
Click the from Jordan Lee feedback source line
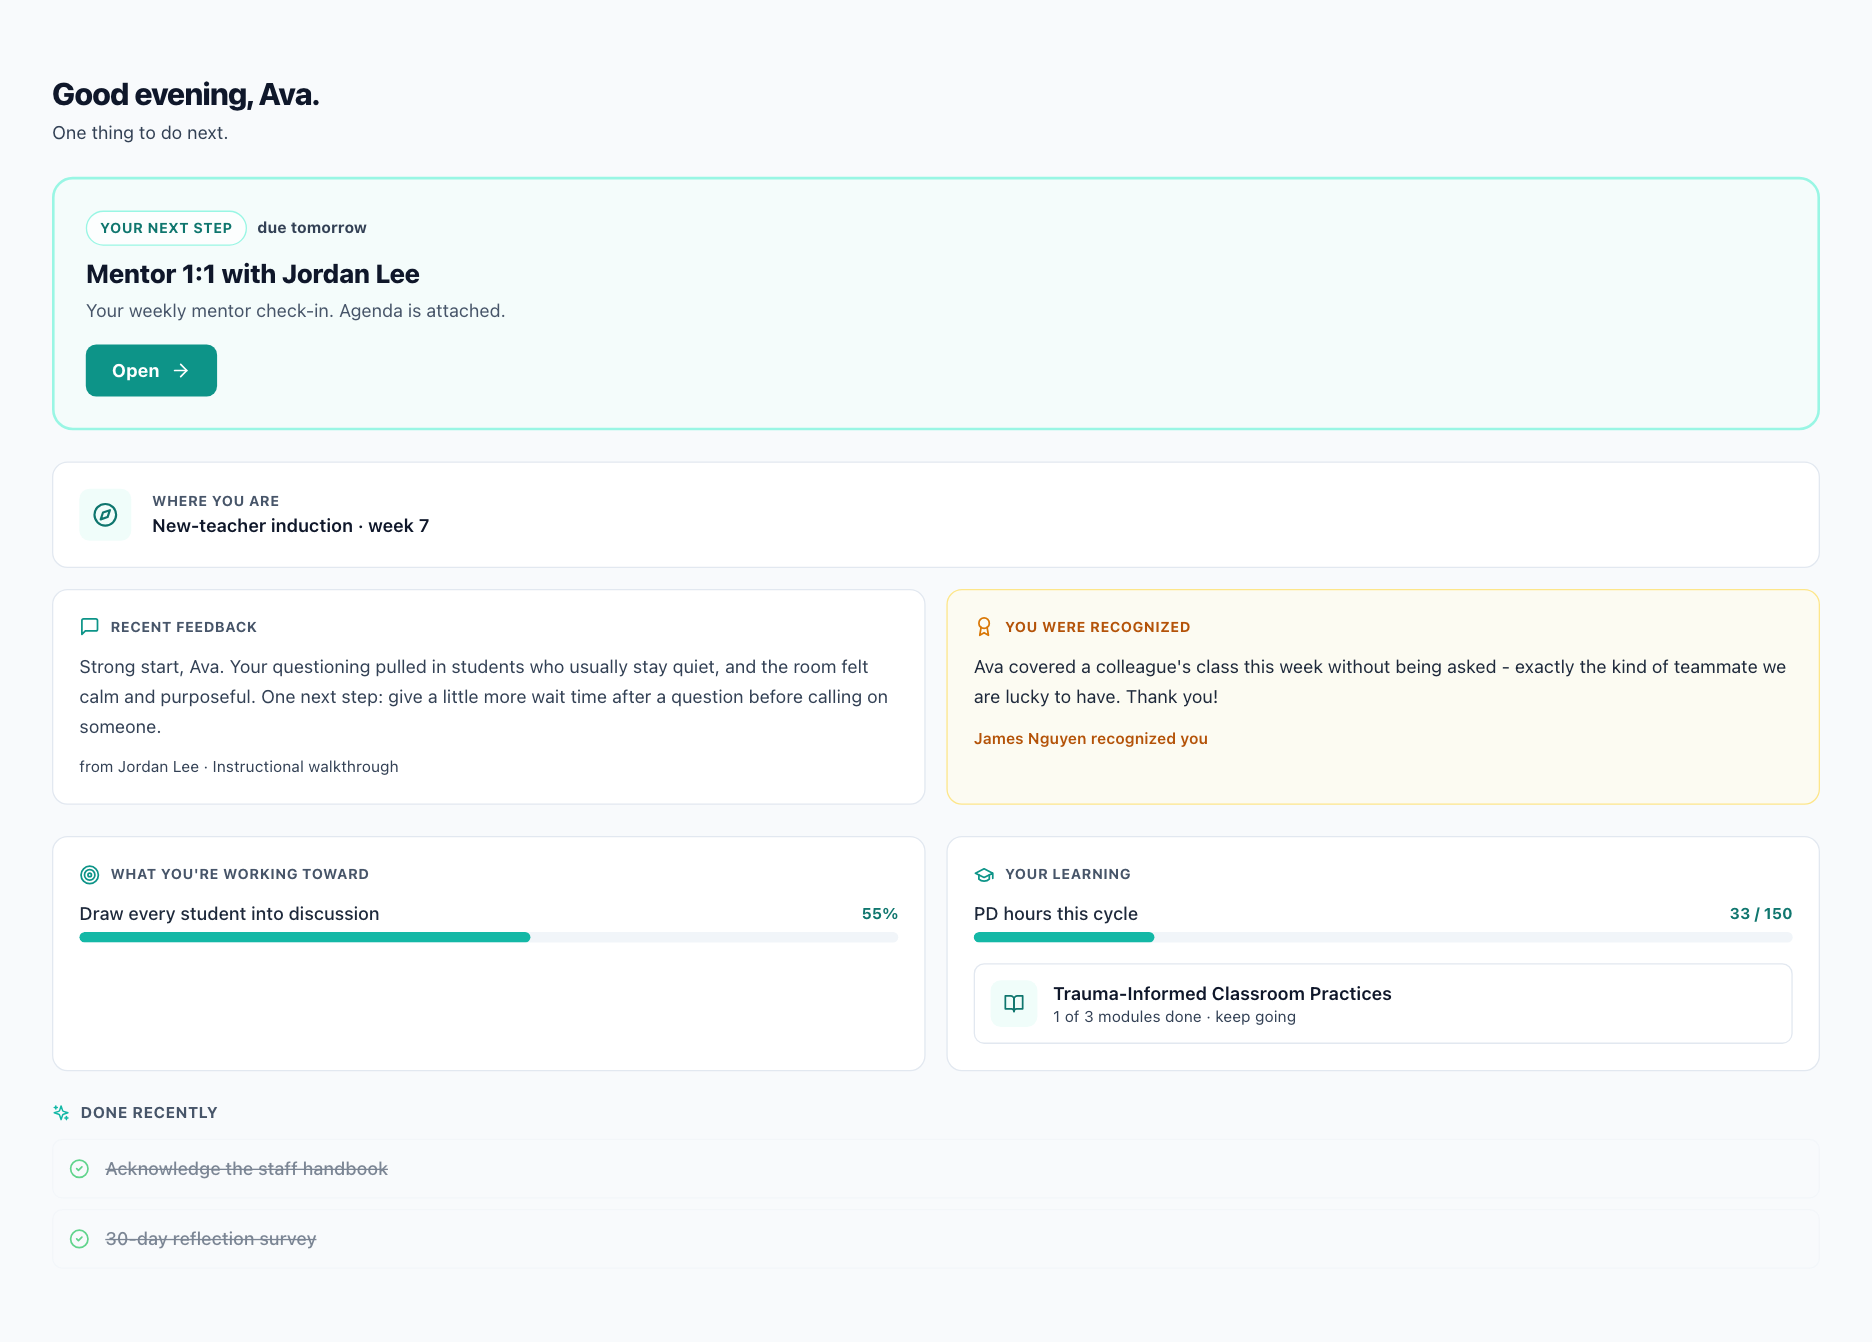tap(239, 767)
